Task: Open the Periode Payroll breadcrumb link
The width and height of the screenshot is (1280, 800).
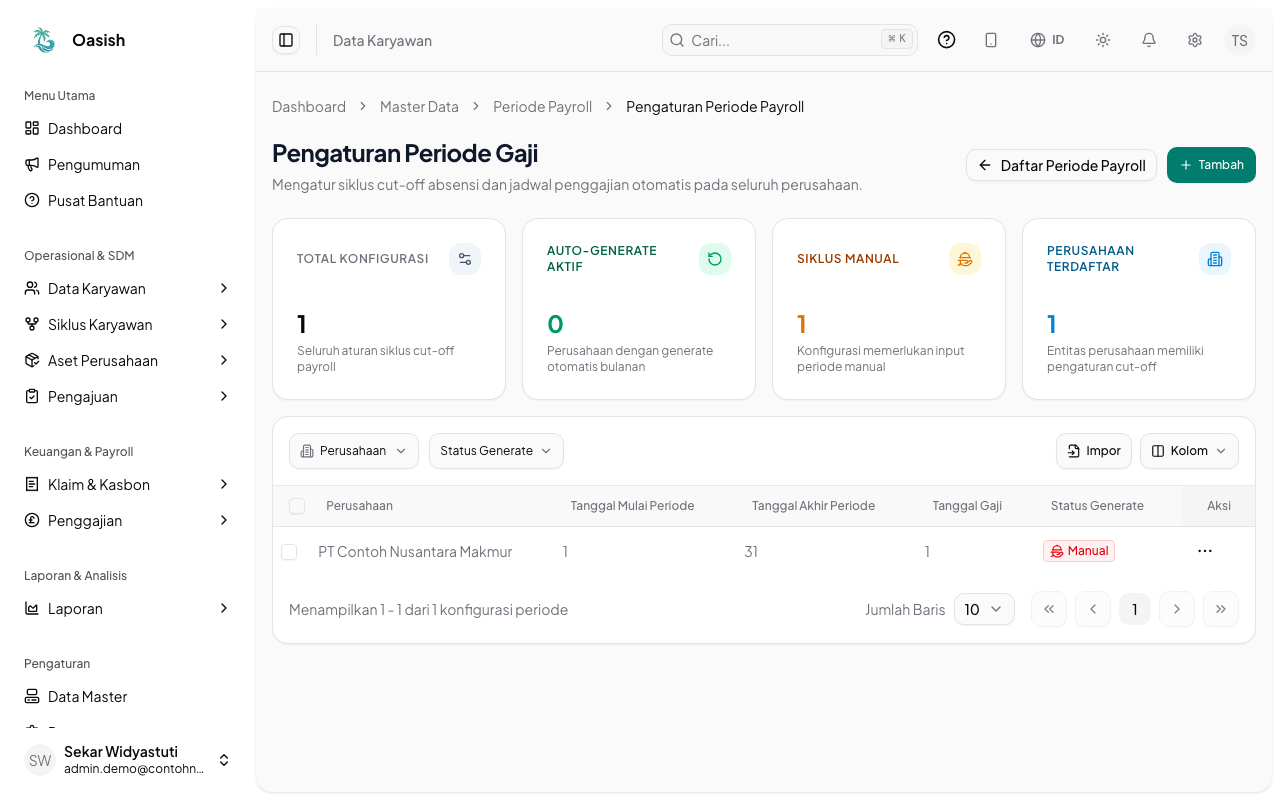Action: tap(542, 106)
